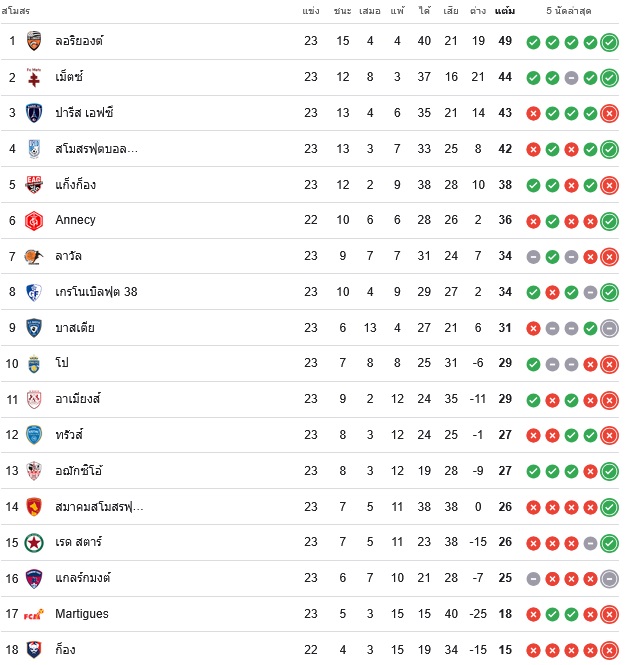Click Lorient's latest outlined win icon

point(609,42)
